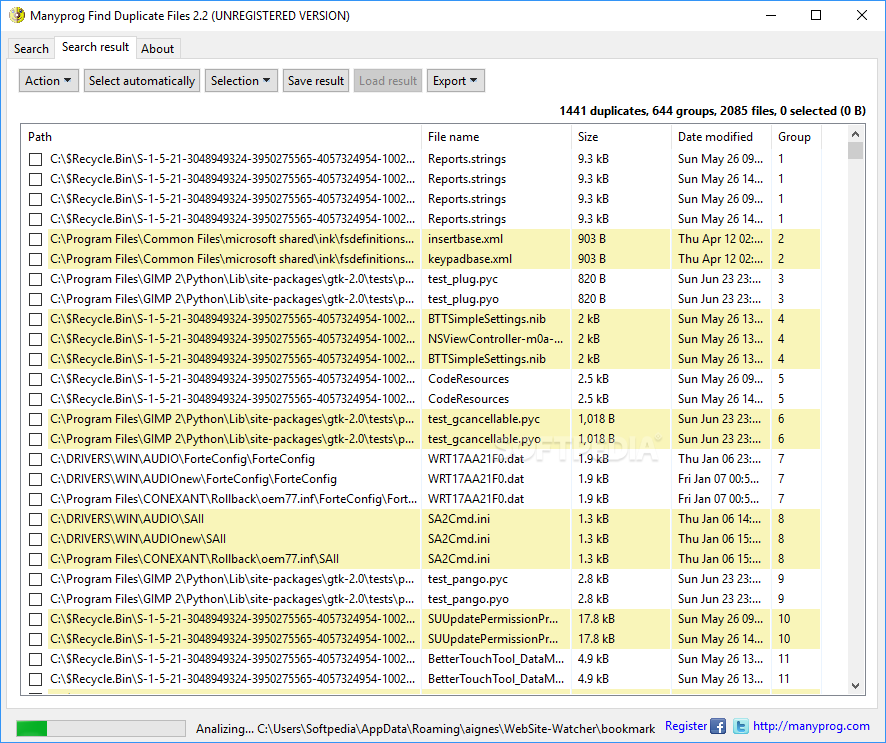This screenshot has height=743, width=886.
Task: Click Fri Jan 07 date of AUDIOnew WRT17AA21F0.dat
Action: 718,479
